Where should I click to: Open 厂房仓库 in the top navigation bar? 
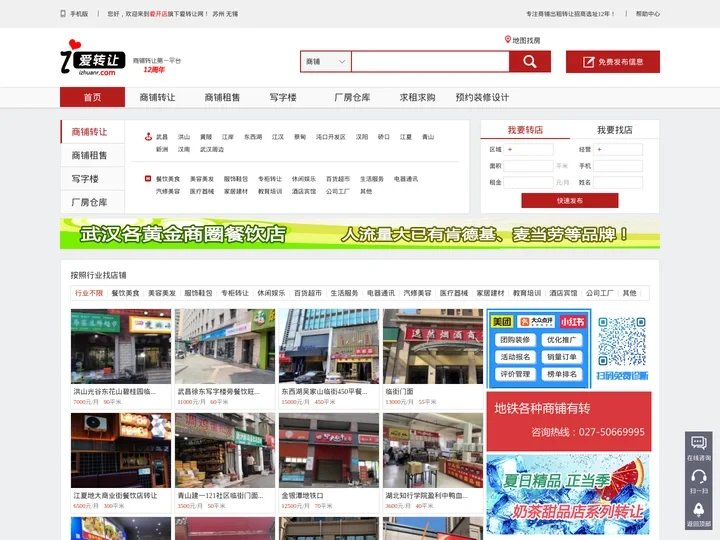coord(352,97)
